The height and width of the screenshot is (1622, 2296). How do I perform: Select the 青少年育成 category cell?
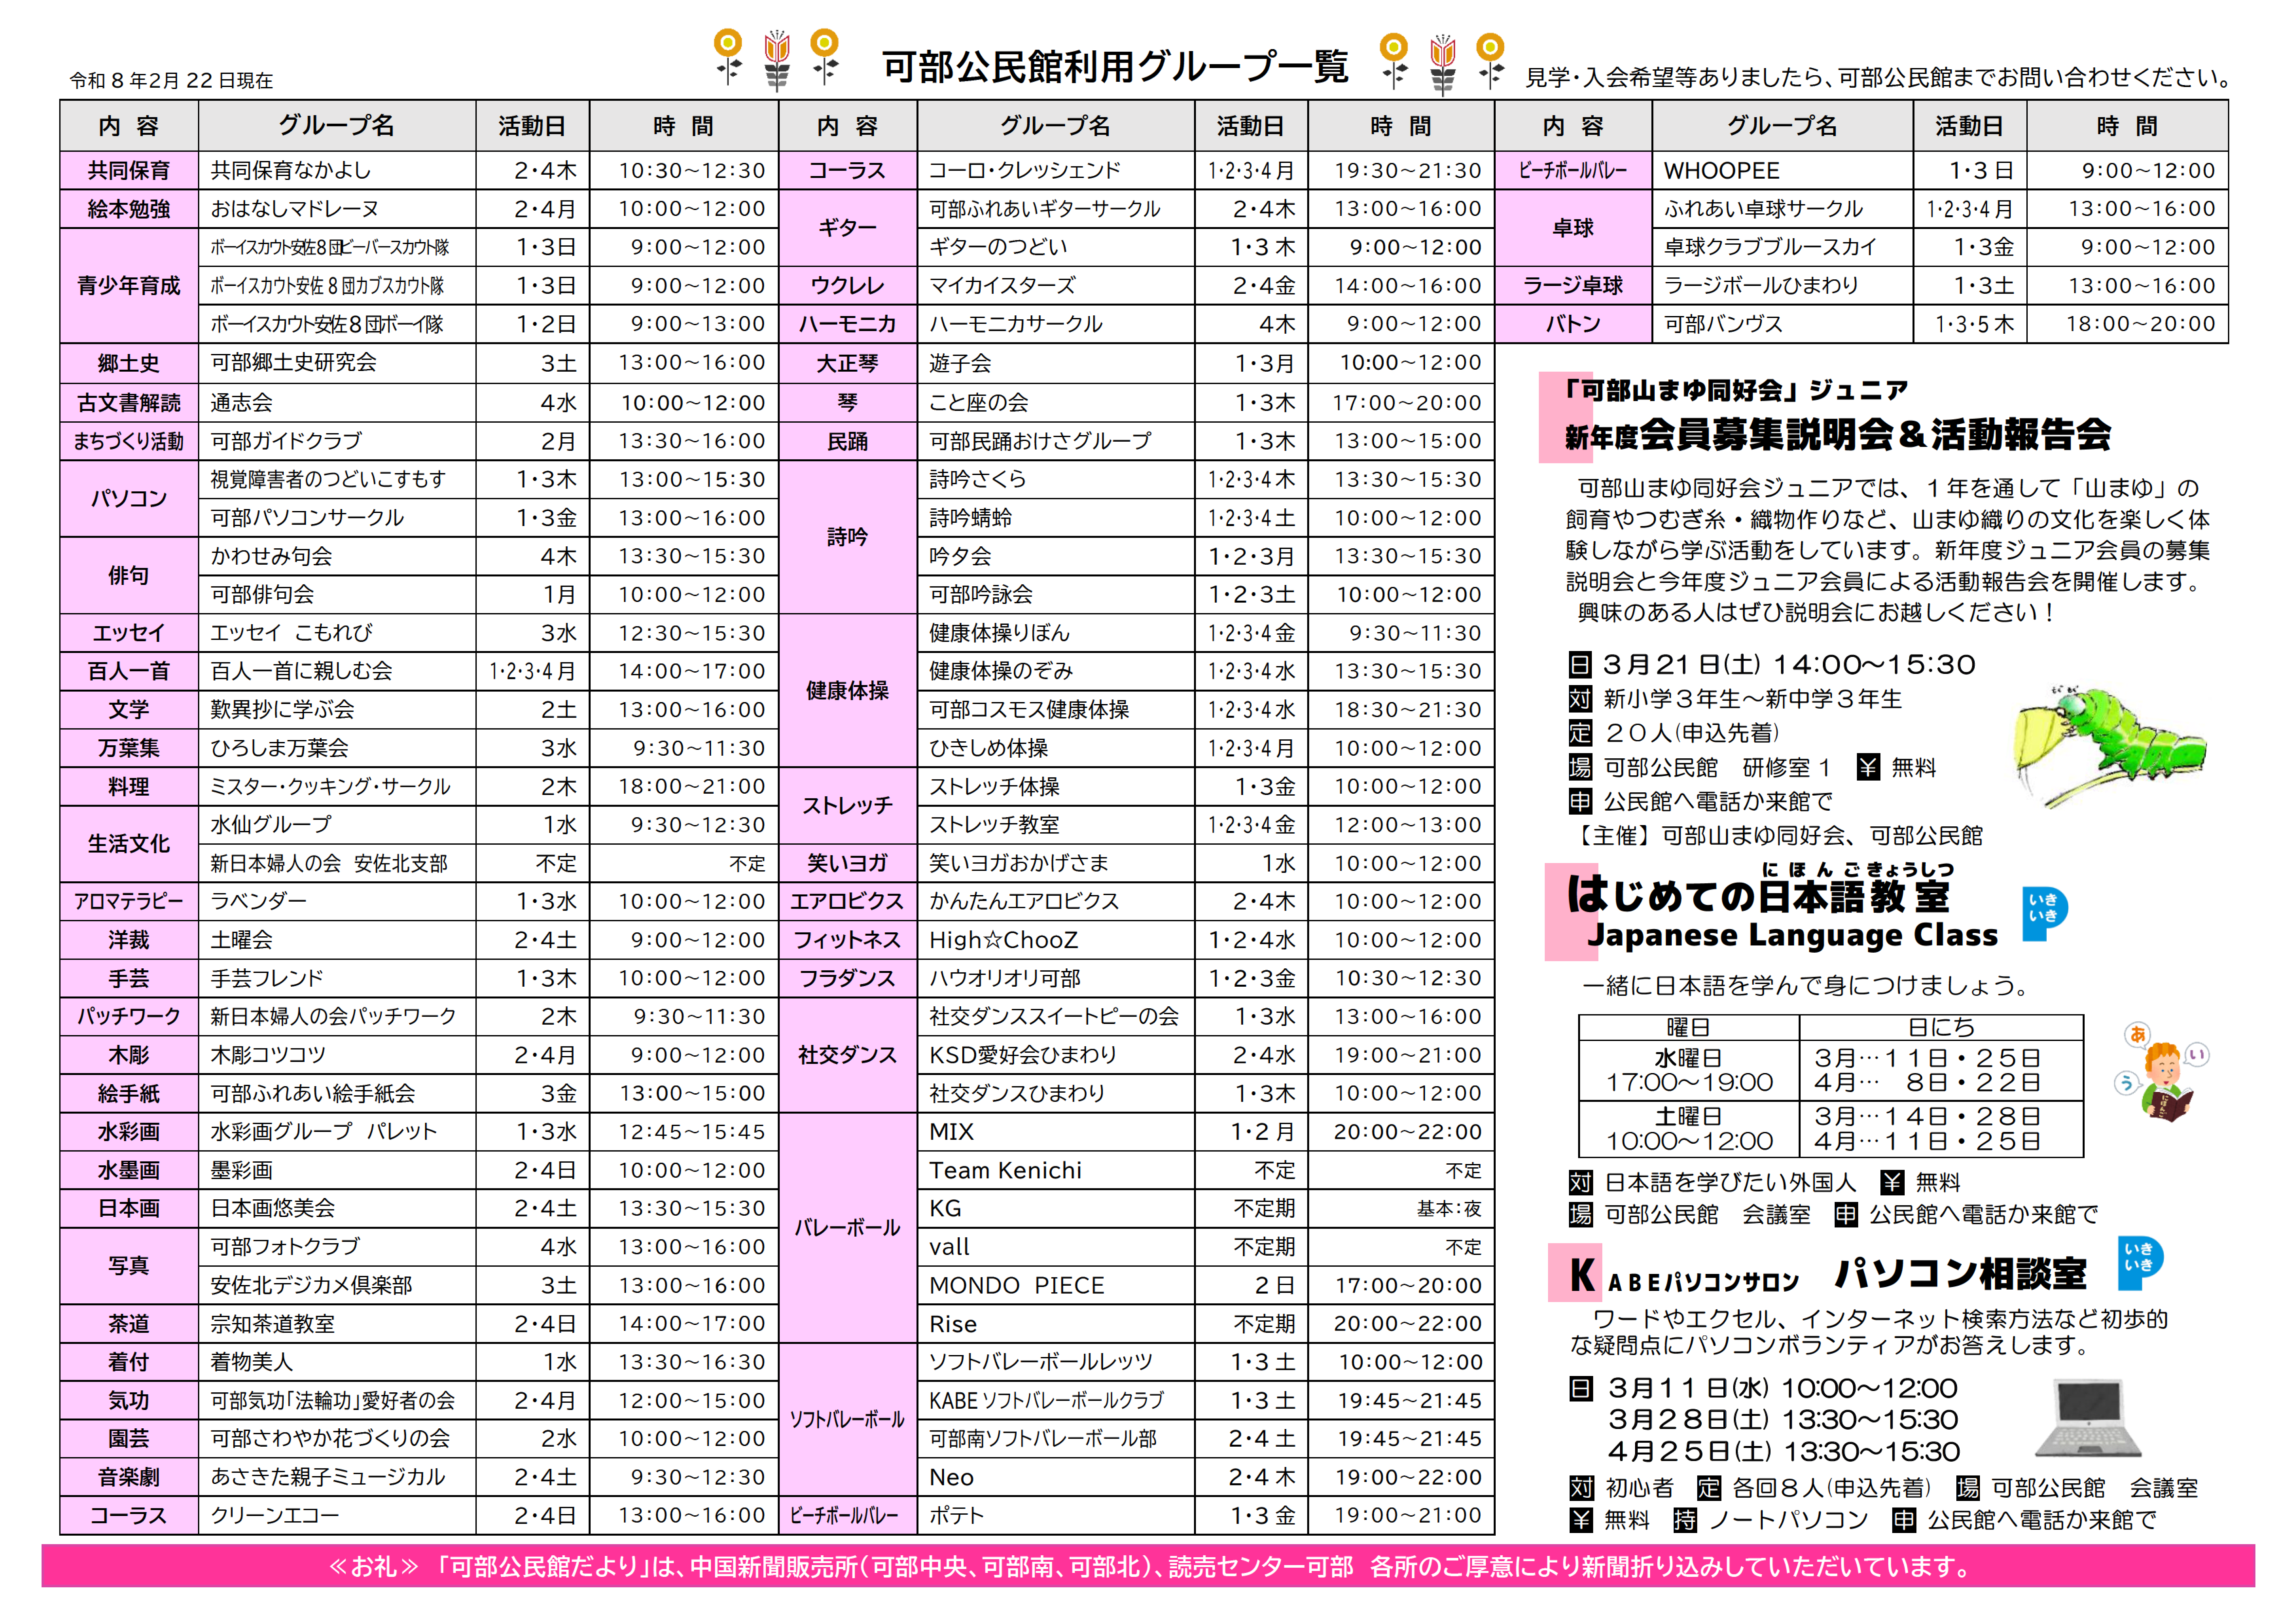click(x=129, y=286)
